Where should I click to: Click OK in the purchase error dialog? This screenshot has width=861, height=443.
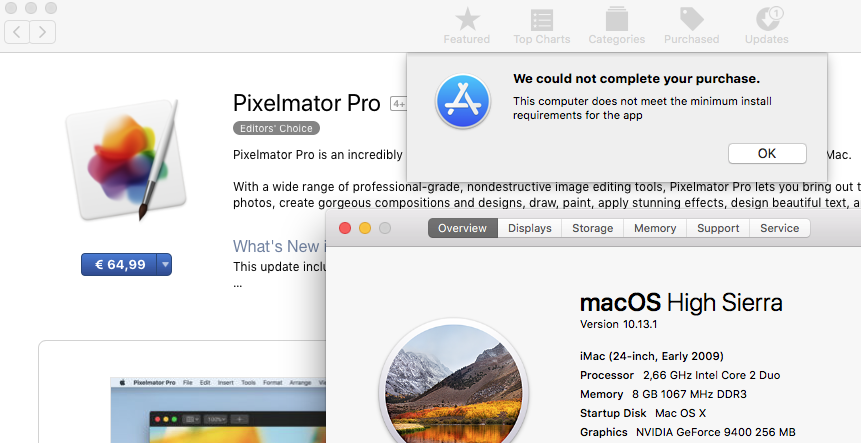767,153
